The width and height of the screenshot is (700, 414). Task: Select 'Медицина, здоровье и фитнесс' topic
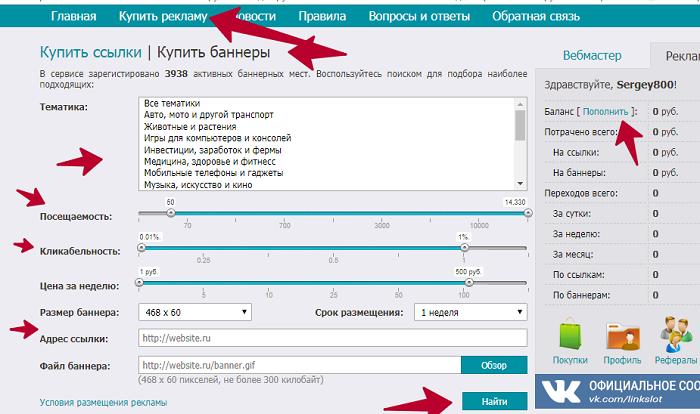[x=210, y=162]
